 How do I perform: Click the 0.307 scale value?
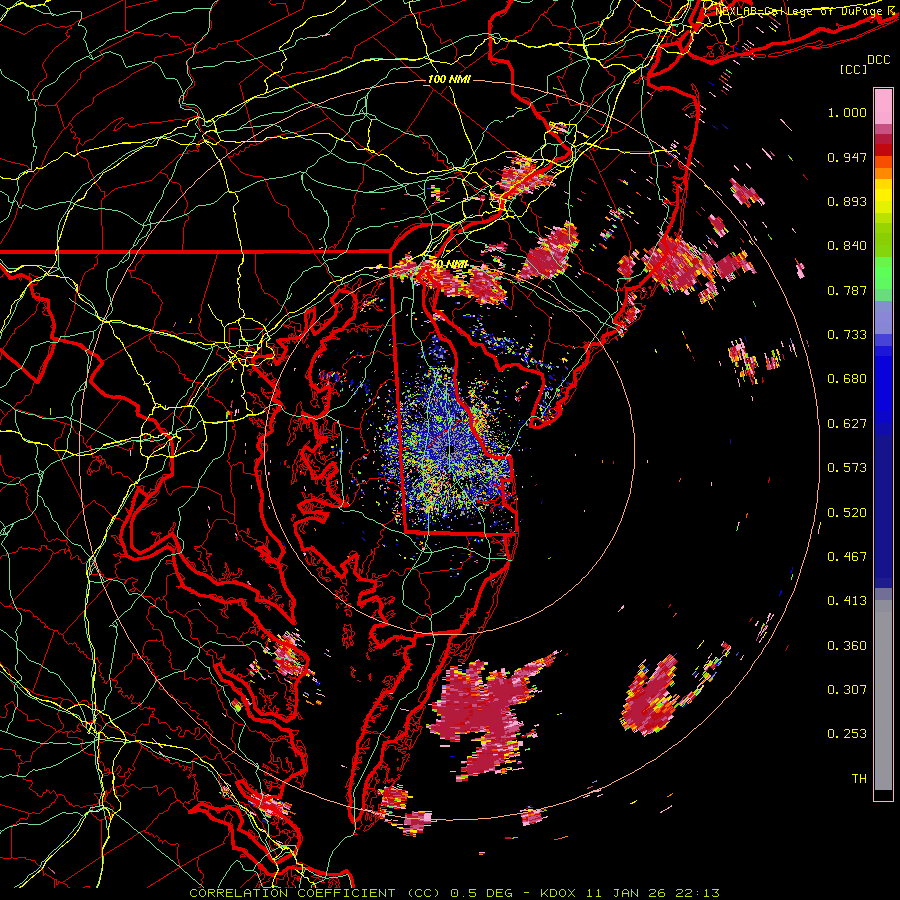tap(847, 690)
